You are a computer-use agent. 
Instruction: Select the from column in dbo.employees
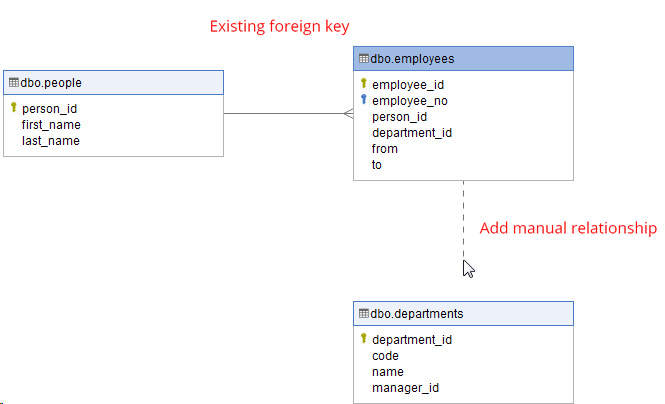click(x=385, y=149)
